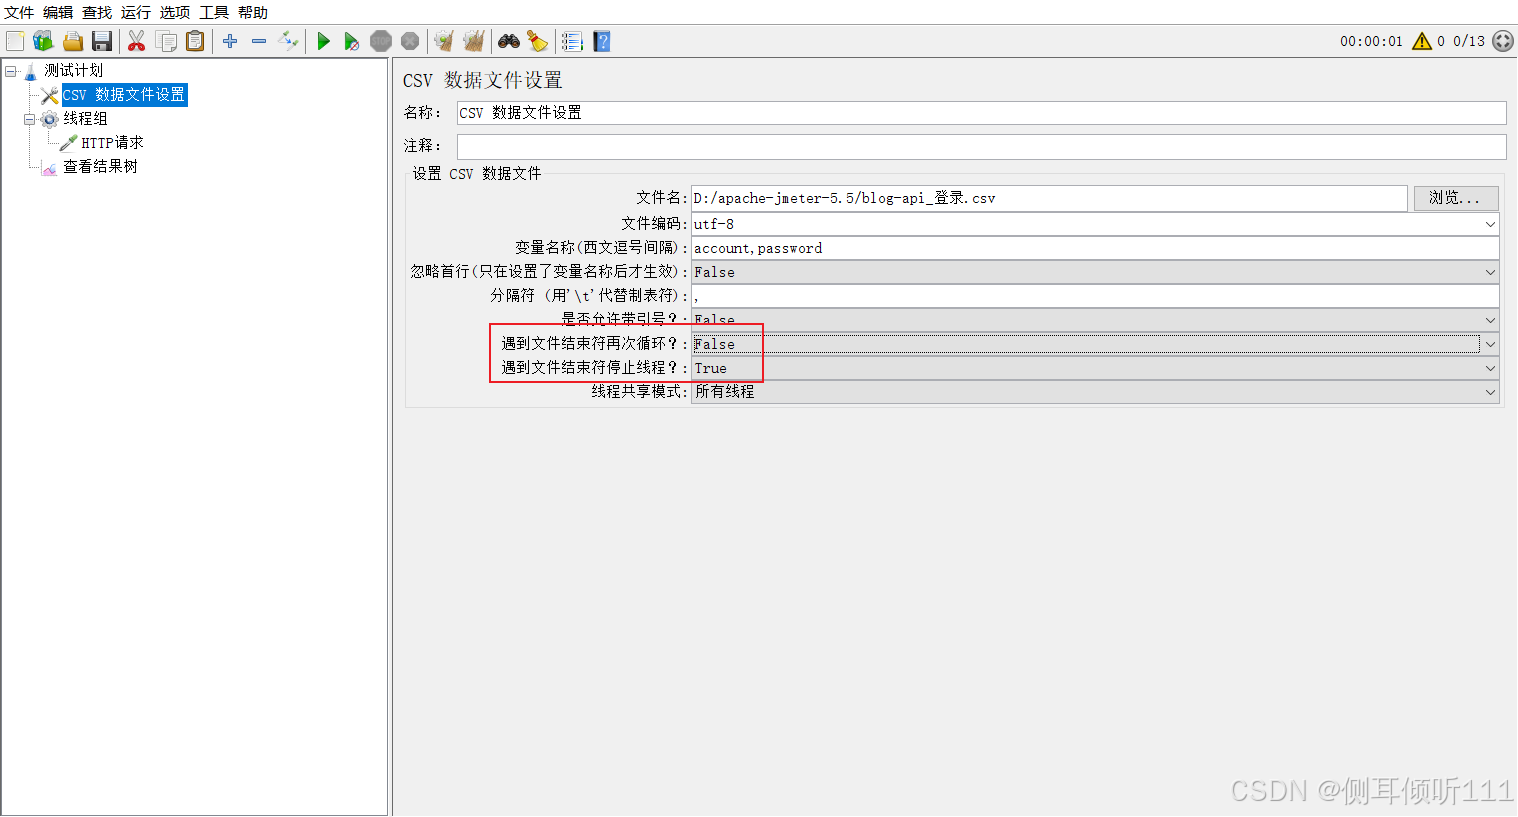Save the test plan with floppy icon

click(x=101, y=41)
